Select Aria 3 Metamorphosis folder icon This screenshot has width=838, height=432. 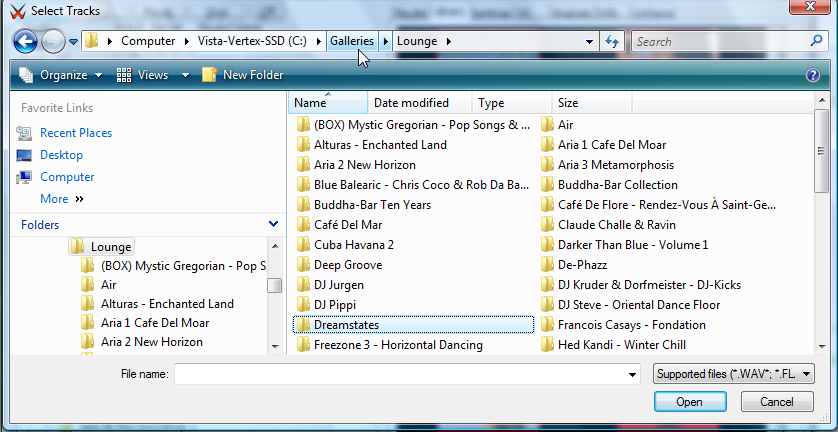click(x=547, y=165)
